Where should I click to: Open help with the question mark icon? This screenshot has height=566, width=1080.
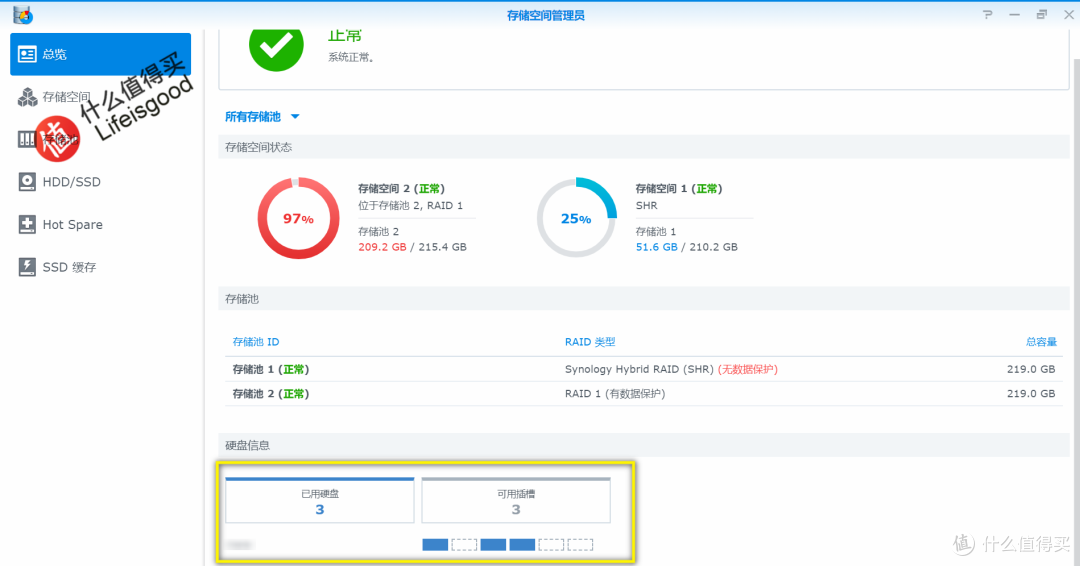point(988,14)
